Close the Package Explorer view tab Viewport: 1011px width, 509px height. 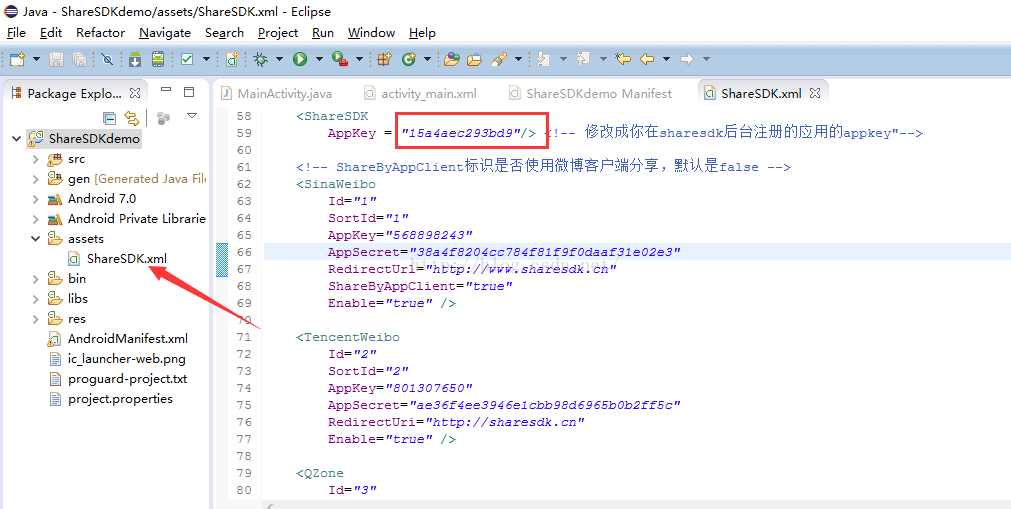point(134,94)
